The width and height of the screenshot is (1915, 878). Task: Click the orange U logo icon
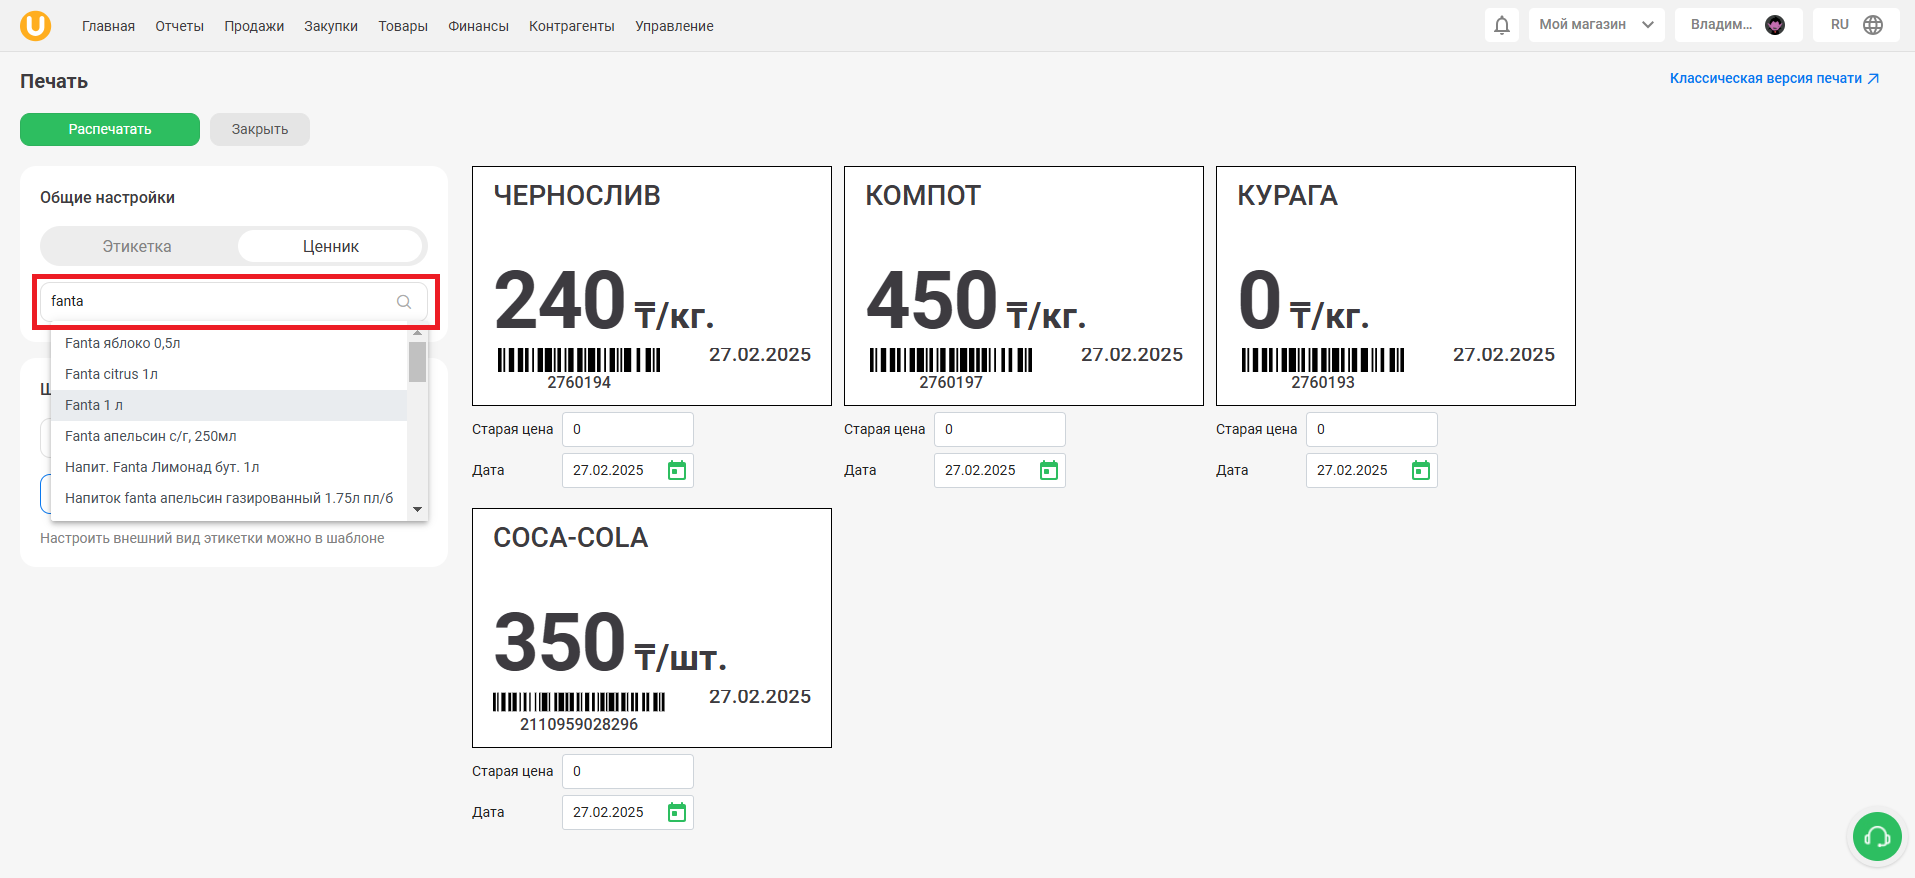(x=36, y=25)
